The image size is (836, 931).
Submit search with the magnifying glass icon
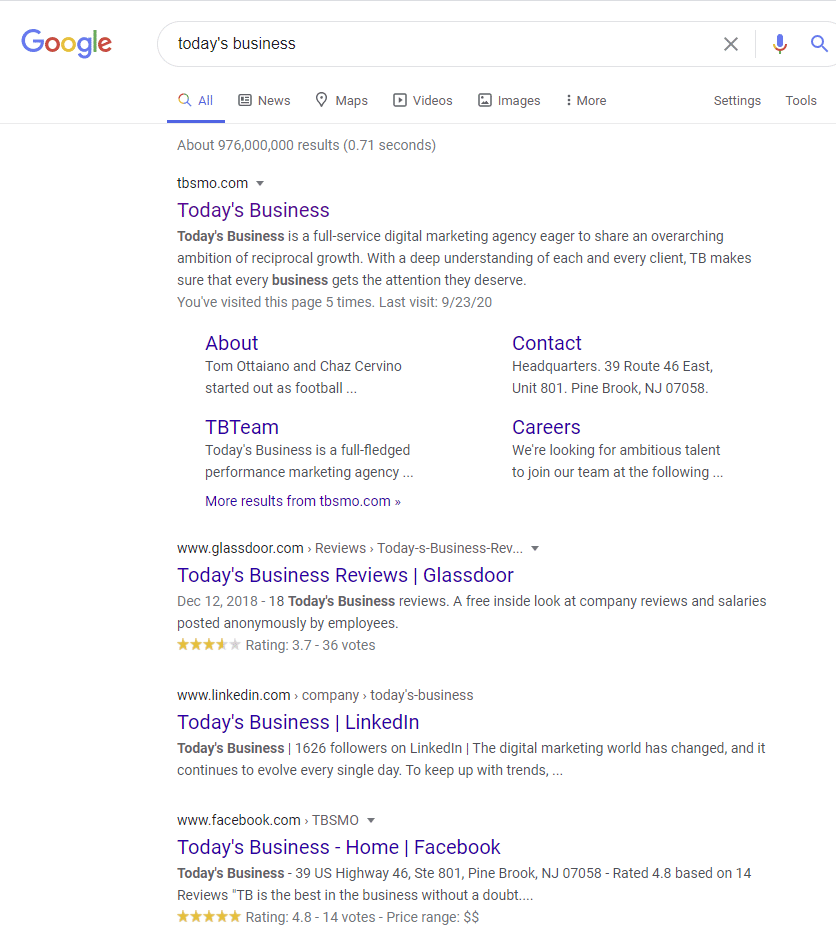click(x=819, y=43)
